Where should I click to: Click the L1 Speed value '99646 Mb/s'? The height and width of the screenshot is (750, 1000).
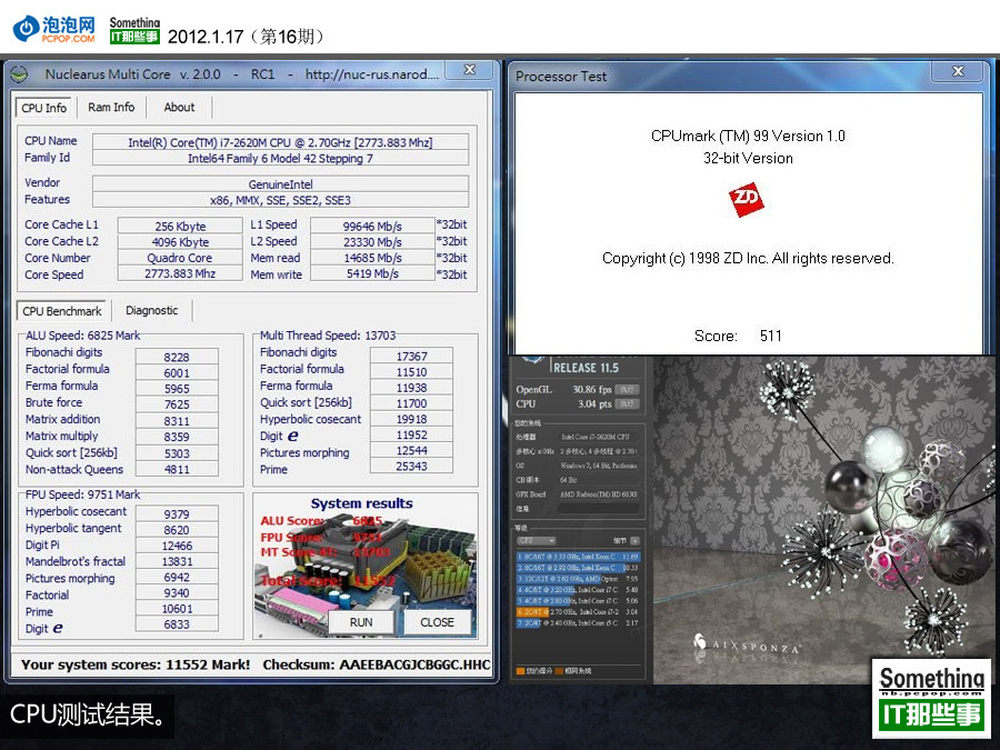click(x=372, y=226)
